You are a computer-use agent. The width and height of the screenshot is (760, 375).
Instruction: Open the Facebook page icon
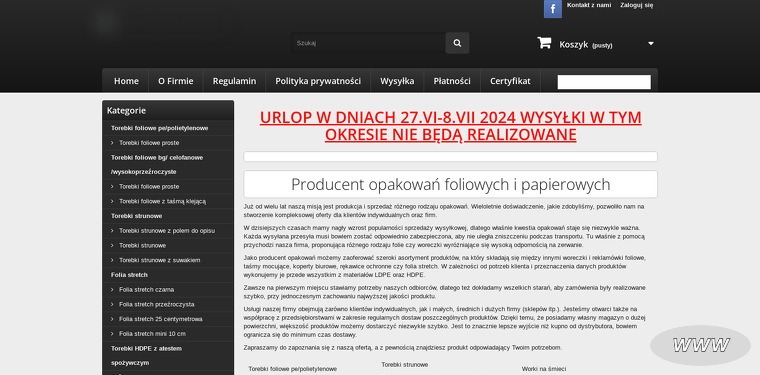tap(553, 9)
